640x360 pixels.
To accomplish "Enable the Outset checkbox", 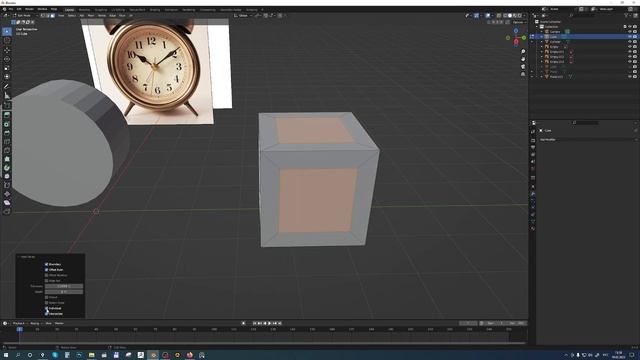I will pos(47,297).
